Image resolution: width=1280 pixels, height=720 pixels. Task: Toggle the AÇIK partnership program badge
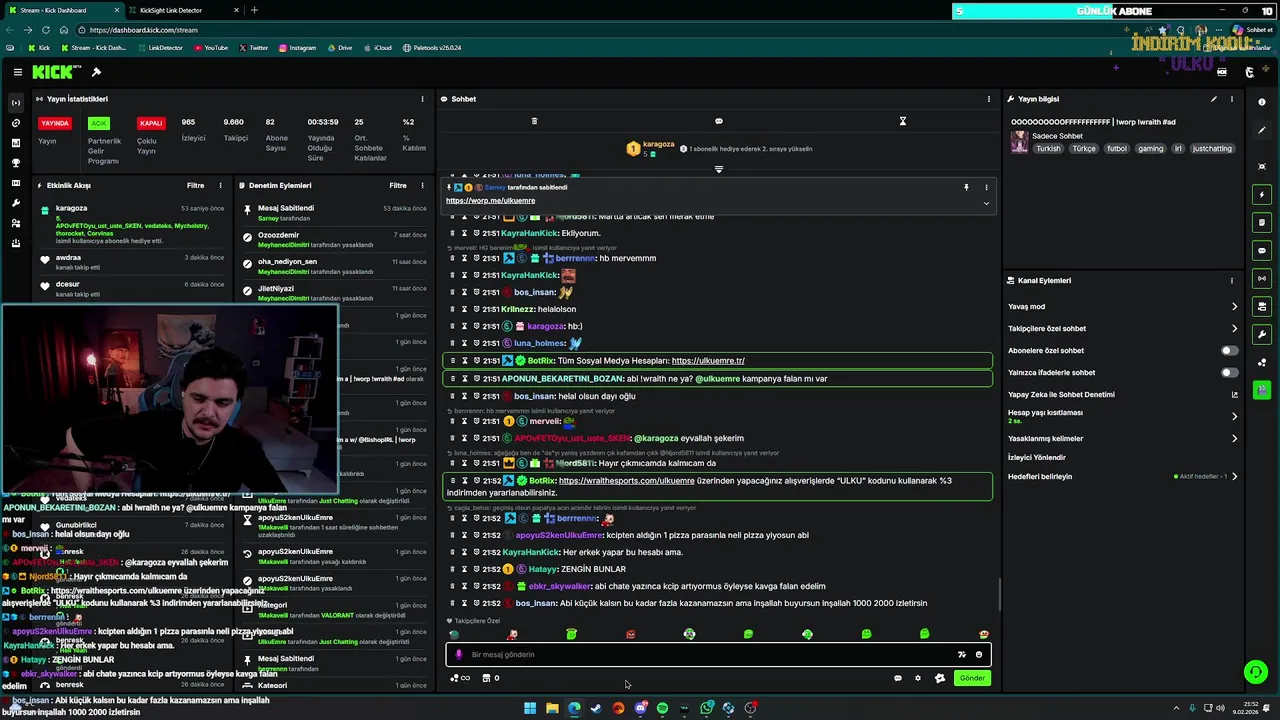point(98,123)
